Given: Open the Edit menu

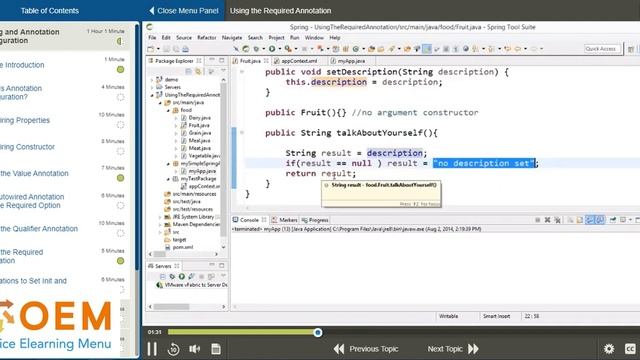Looking at the screenshot, I should pos(166,38).
